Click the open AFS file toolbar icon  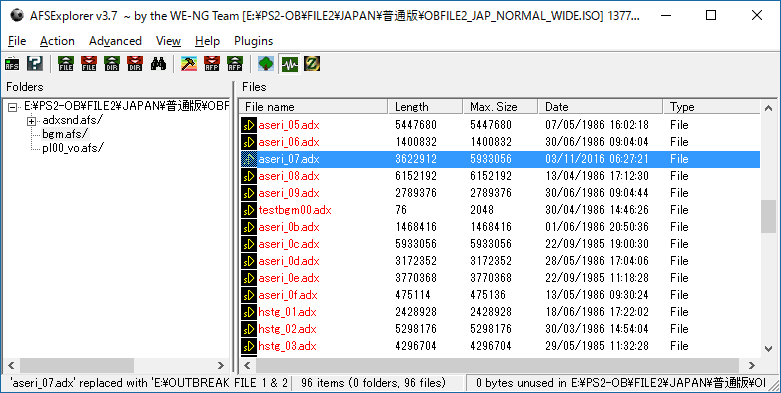point(12,63)
